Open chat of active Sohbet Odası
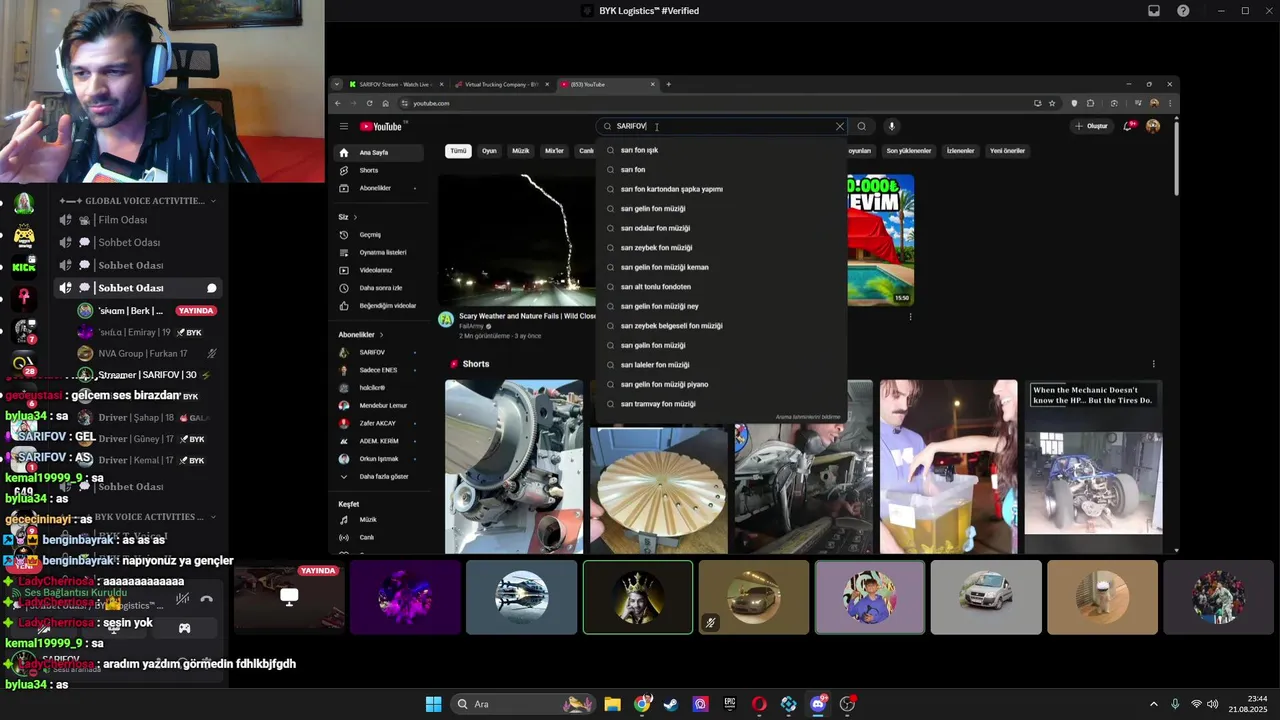 tap(212, 288)
